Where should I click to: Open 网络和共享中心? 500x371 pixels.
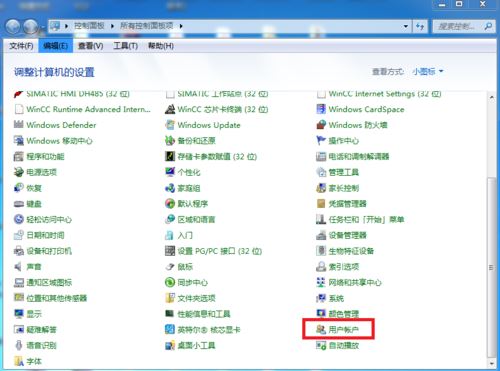(x=349, y=282)
